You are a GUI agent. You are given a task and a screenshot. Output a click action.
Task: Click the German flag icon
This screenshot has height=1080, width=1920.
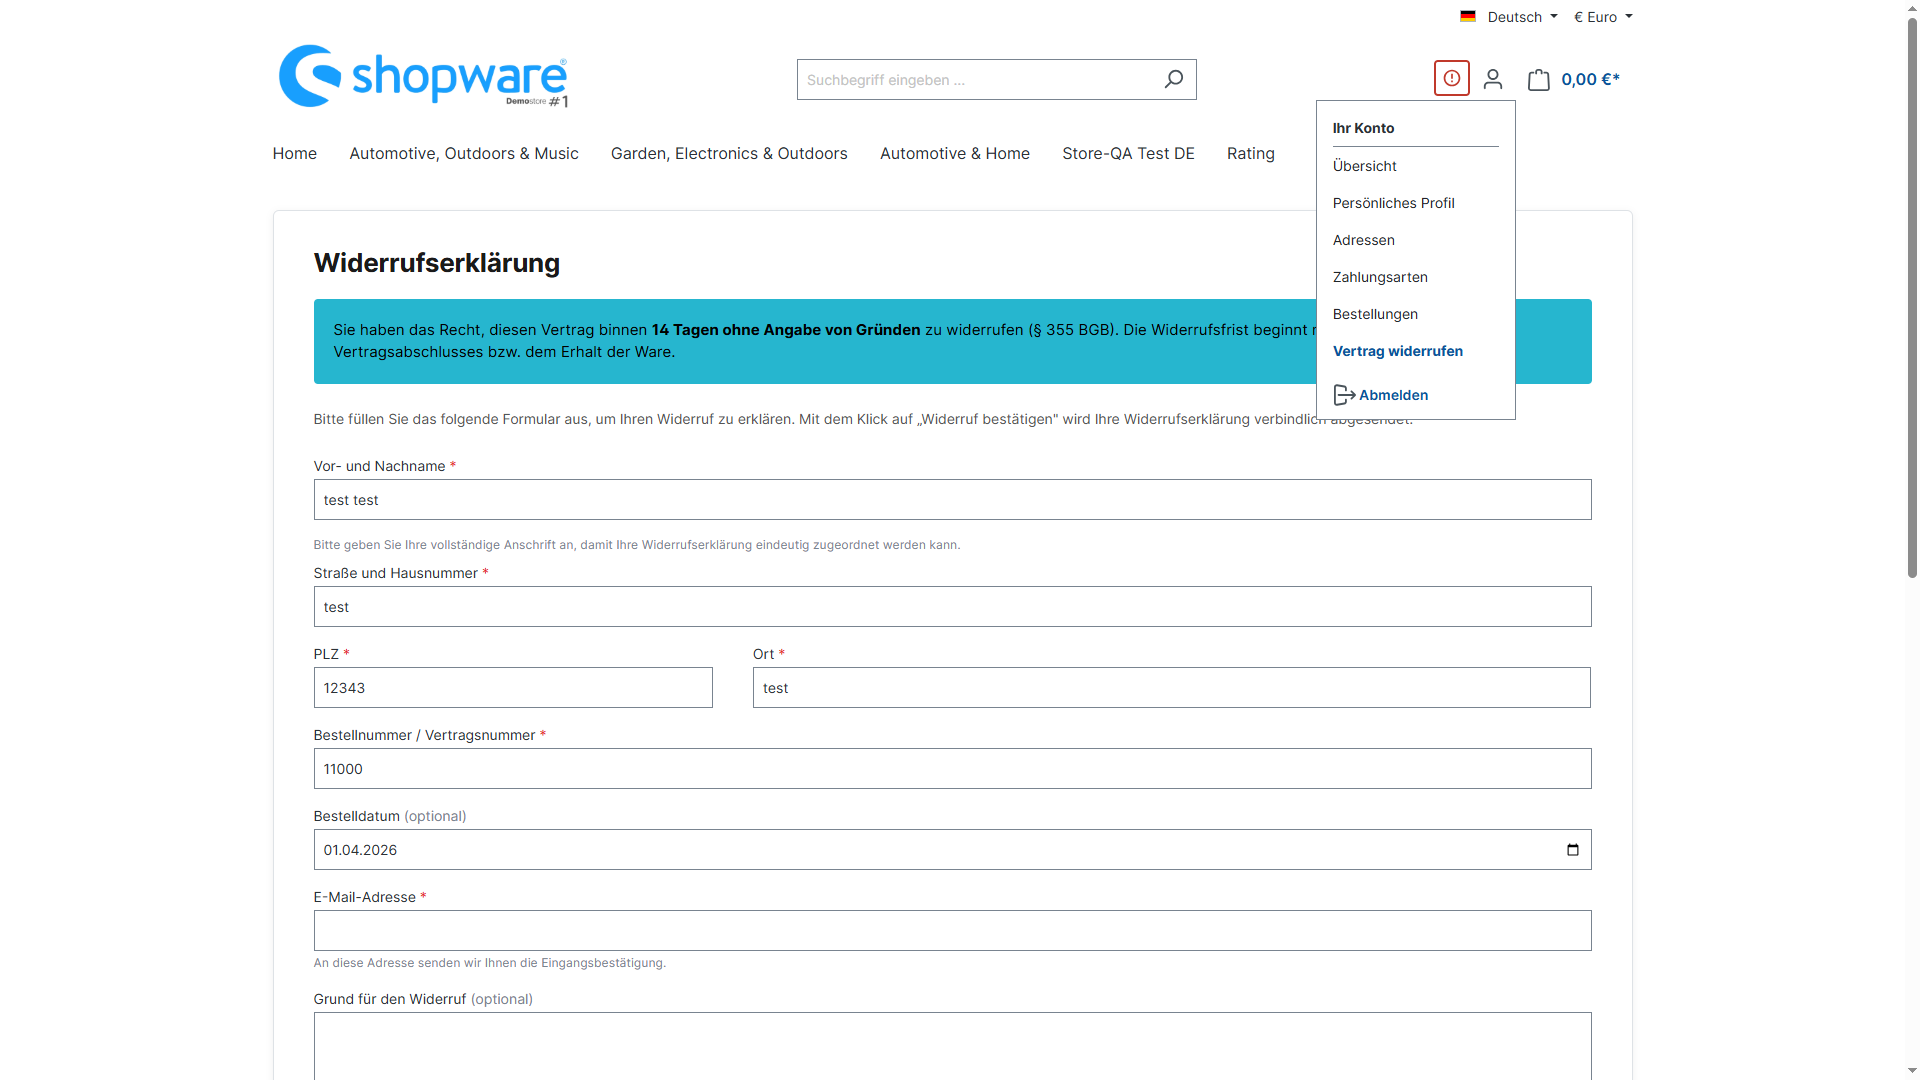click(1467, 16)
